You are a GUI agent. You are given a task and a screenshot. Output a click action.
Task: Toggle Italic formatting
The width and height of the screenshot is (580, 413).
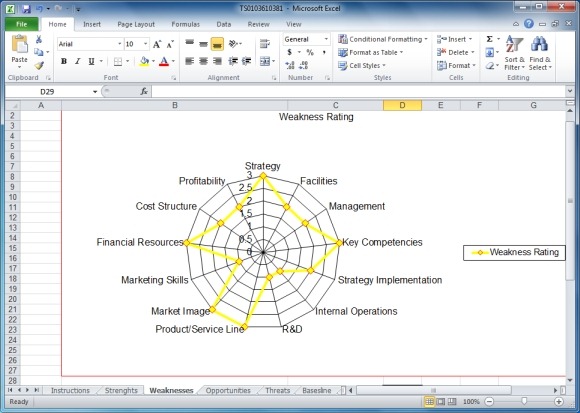pos(77,61)
